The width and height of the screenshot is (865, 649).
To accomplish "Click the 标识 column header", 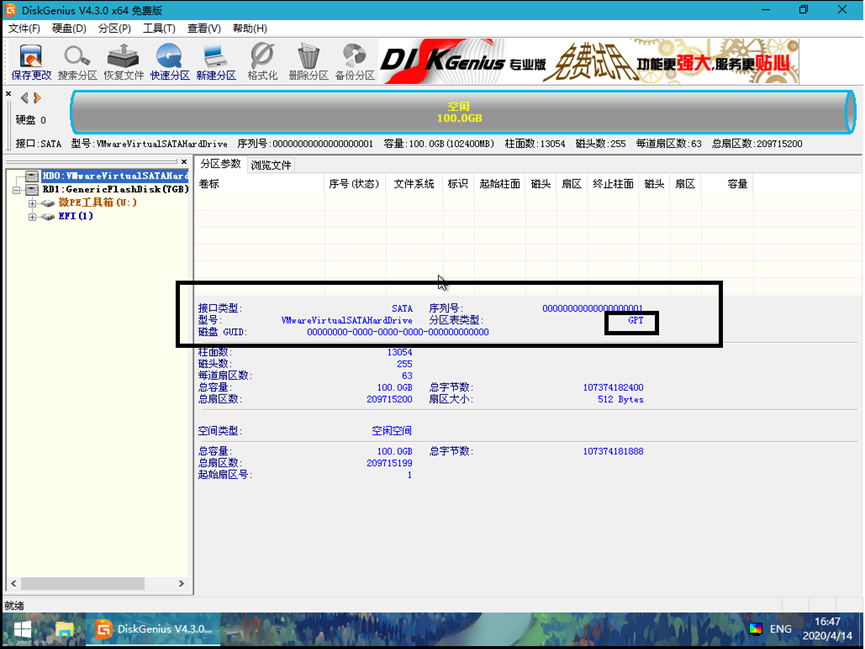I will (x=458, y=184).
